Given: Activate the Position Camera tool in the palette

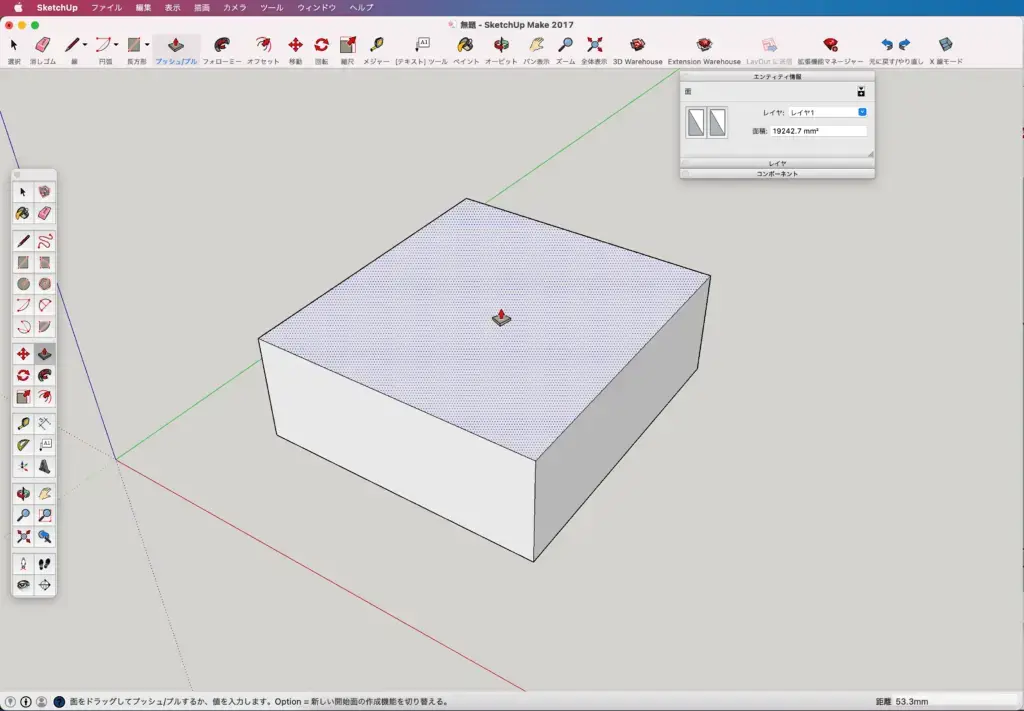Looking at the screenshot, I should tap(24, 564).
